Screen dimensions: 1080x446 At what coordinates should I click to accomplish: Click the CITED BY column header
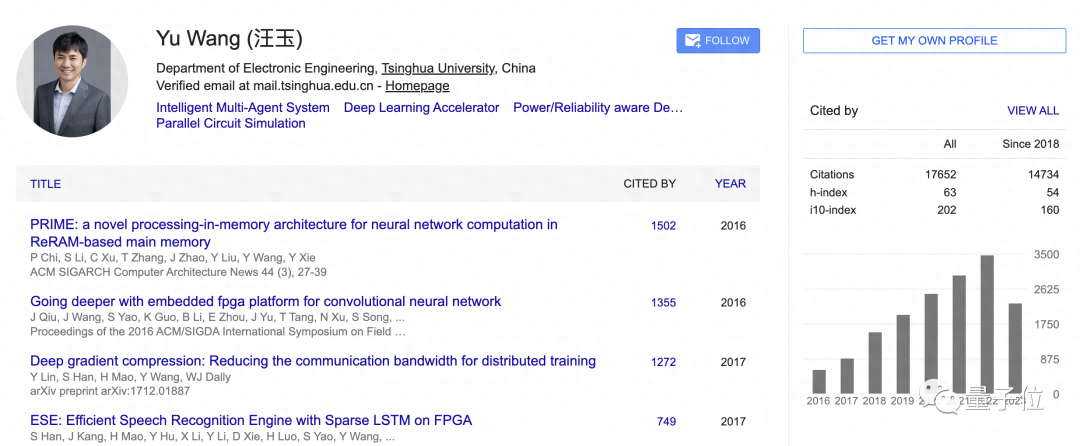[649, 184]
